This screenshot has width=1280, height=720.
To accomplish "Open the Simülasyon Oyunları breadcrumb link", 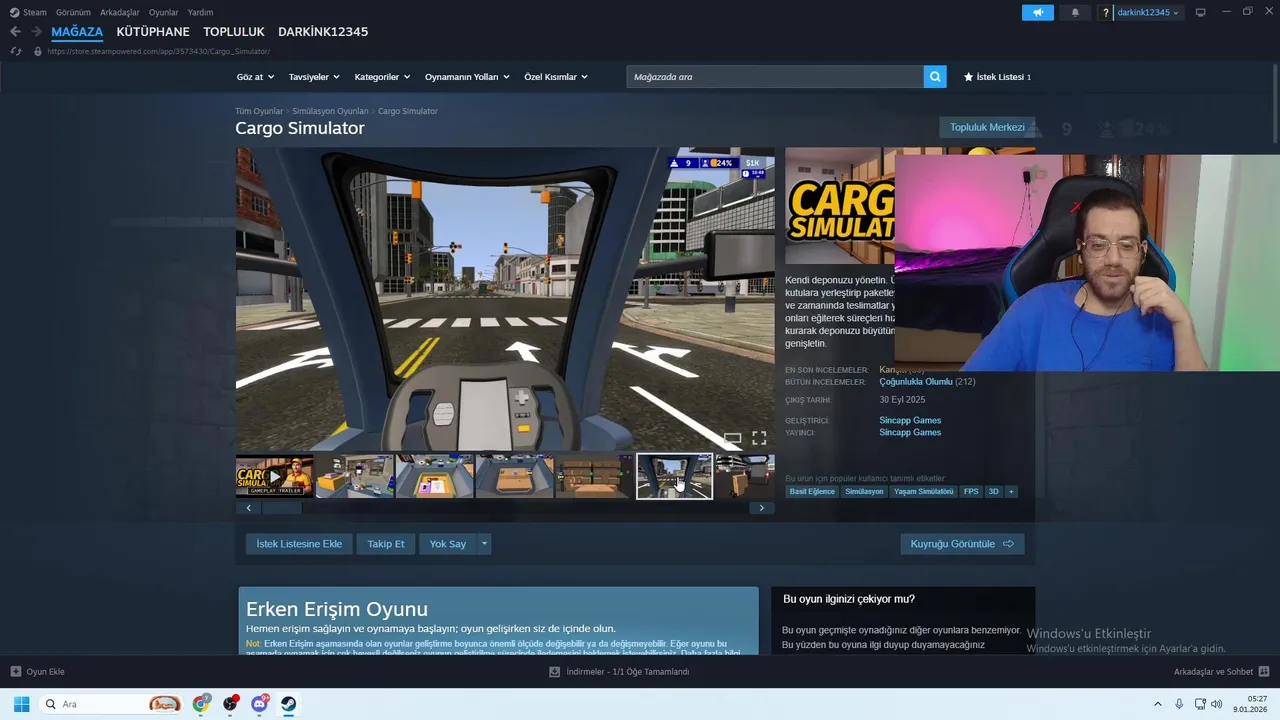I will pyautogui.click(x=330, y=111).
